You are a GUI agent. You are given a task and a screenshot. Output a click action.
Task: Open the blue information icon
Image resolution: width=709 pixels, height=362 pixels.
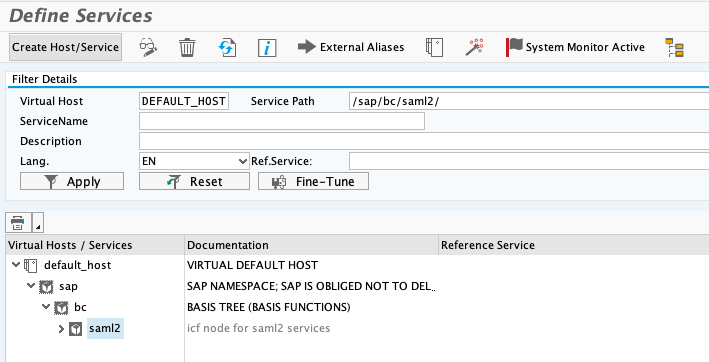[267, 47]
